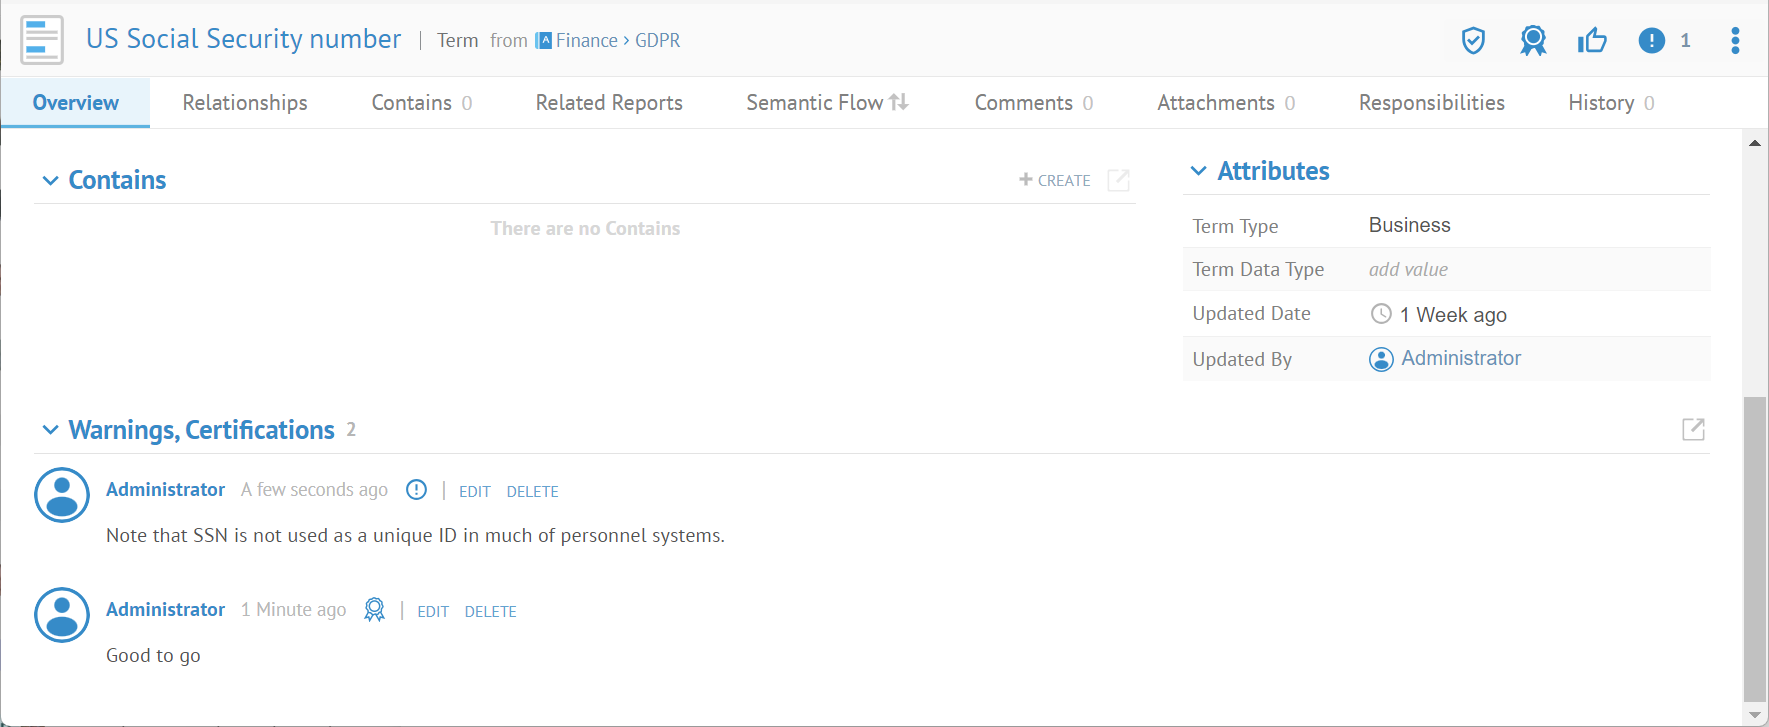Click the warning exclamation icon in header
Screen dimensions: 1769x727
(x=1651, y=41)
